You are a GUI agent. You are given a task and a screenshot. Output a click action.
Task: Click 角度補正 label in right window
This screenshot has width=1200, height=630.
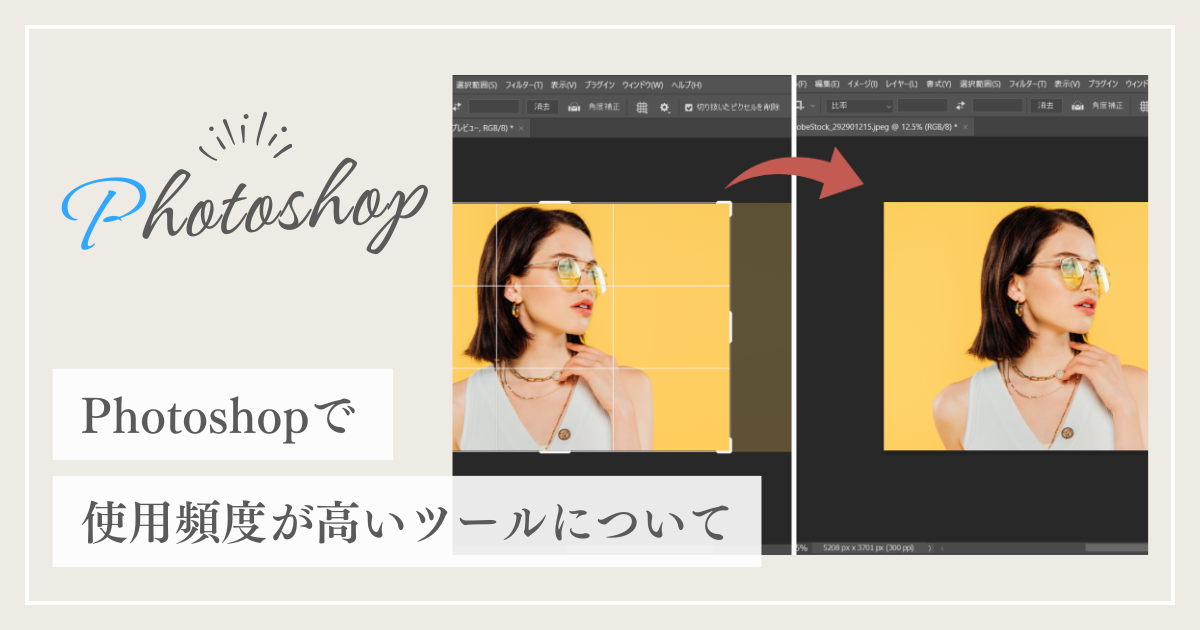point(1108,105)
